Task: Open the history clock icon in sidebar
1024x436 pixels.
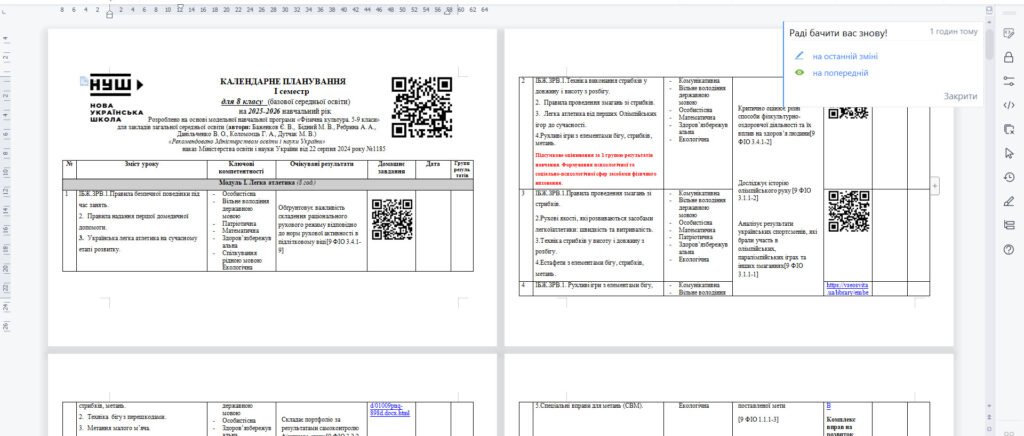Action: pyautogui.click(x=1009, y=177)
